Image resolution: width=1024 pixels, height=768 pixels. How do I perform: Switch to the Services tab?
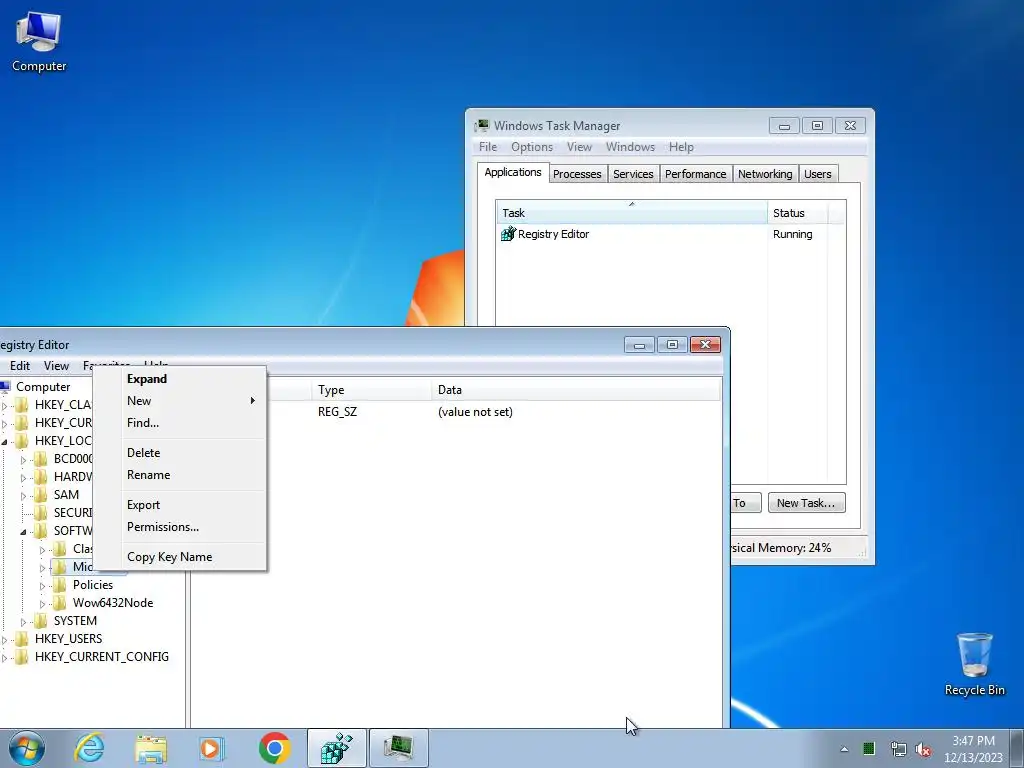[633, 174]
